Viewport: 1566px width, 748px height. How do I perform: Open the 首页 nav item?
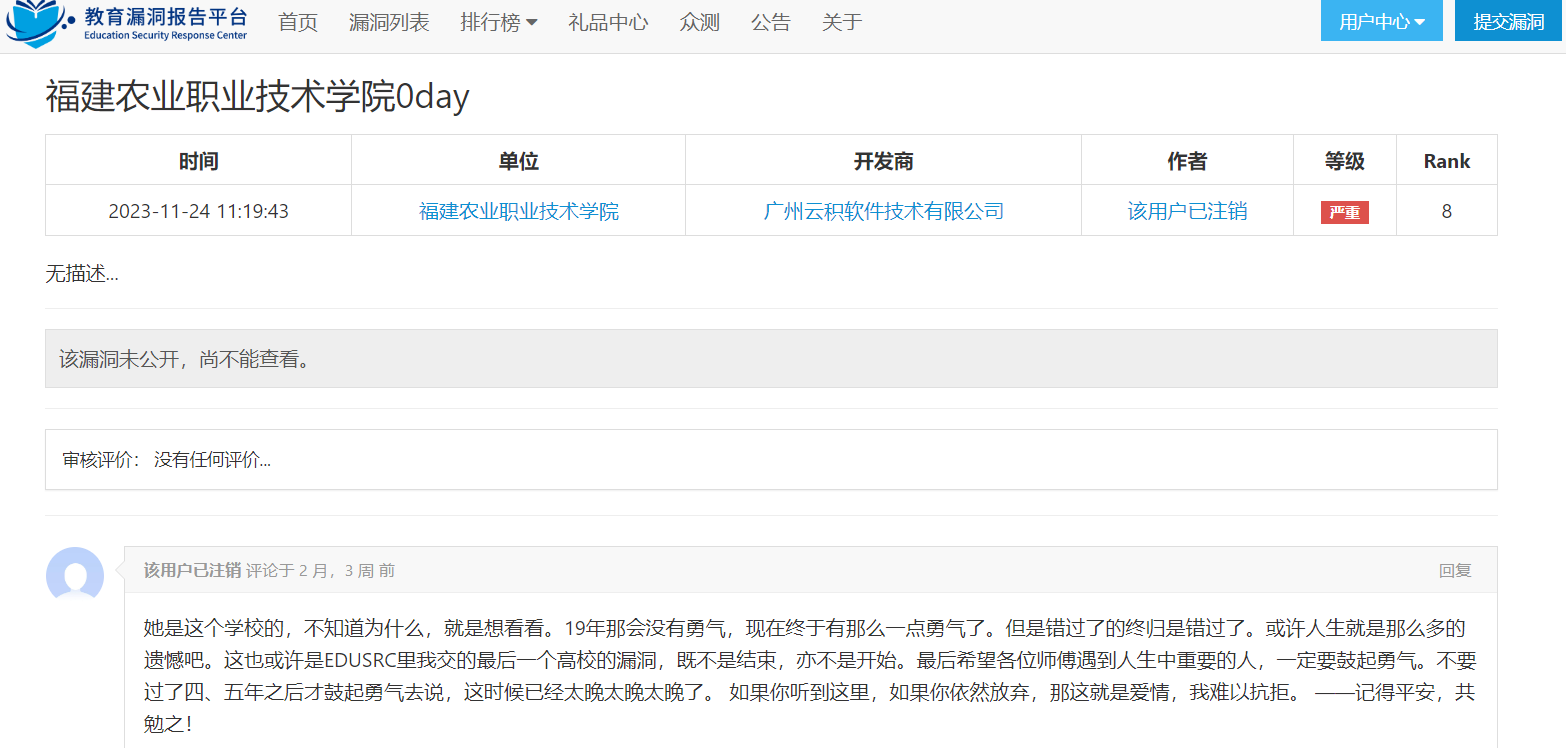coord(298,22)
